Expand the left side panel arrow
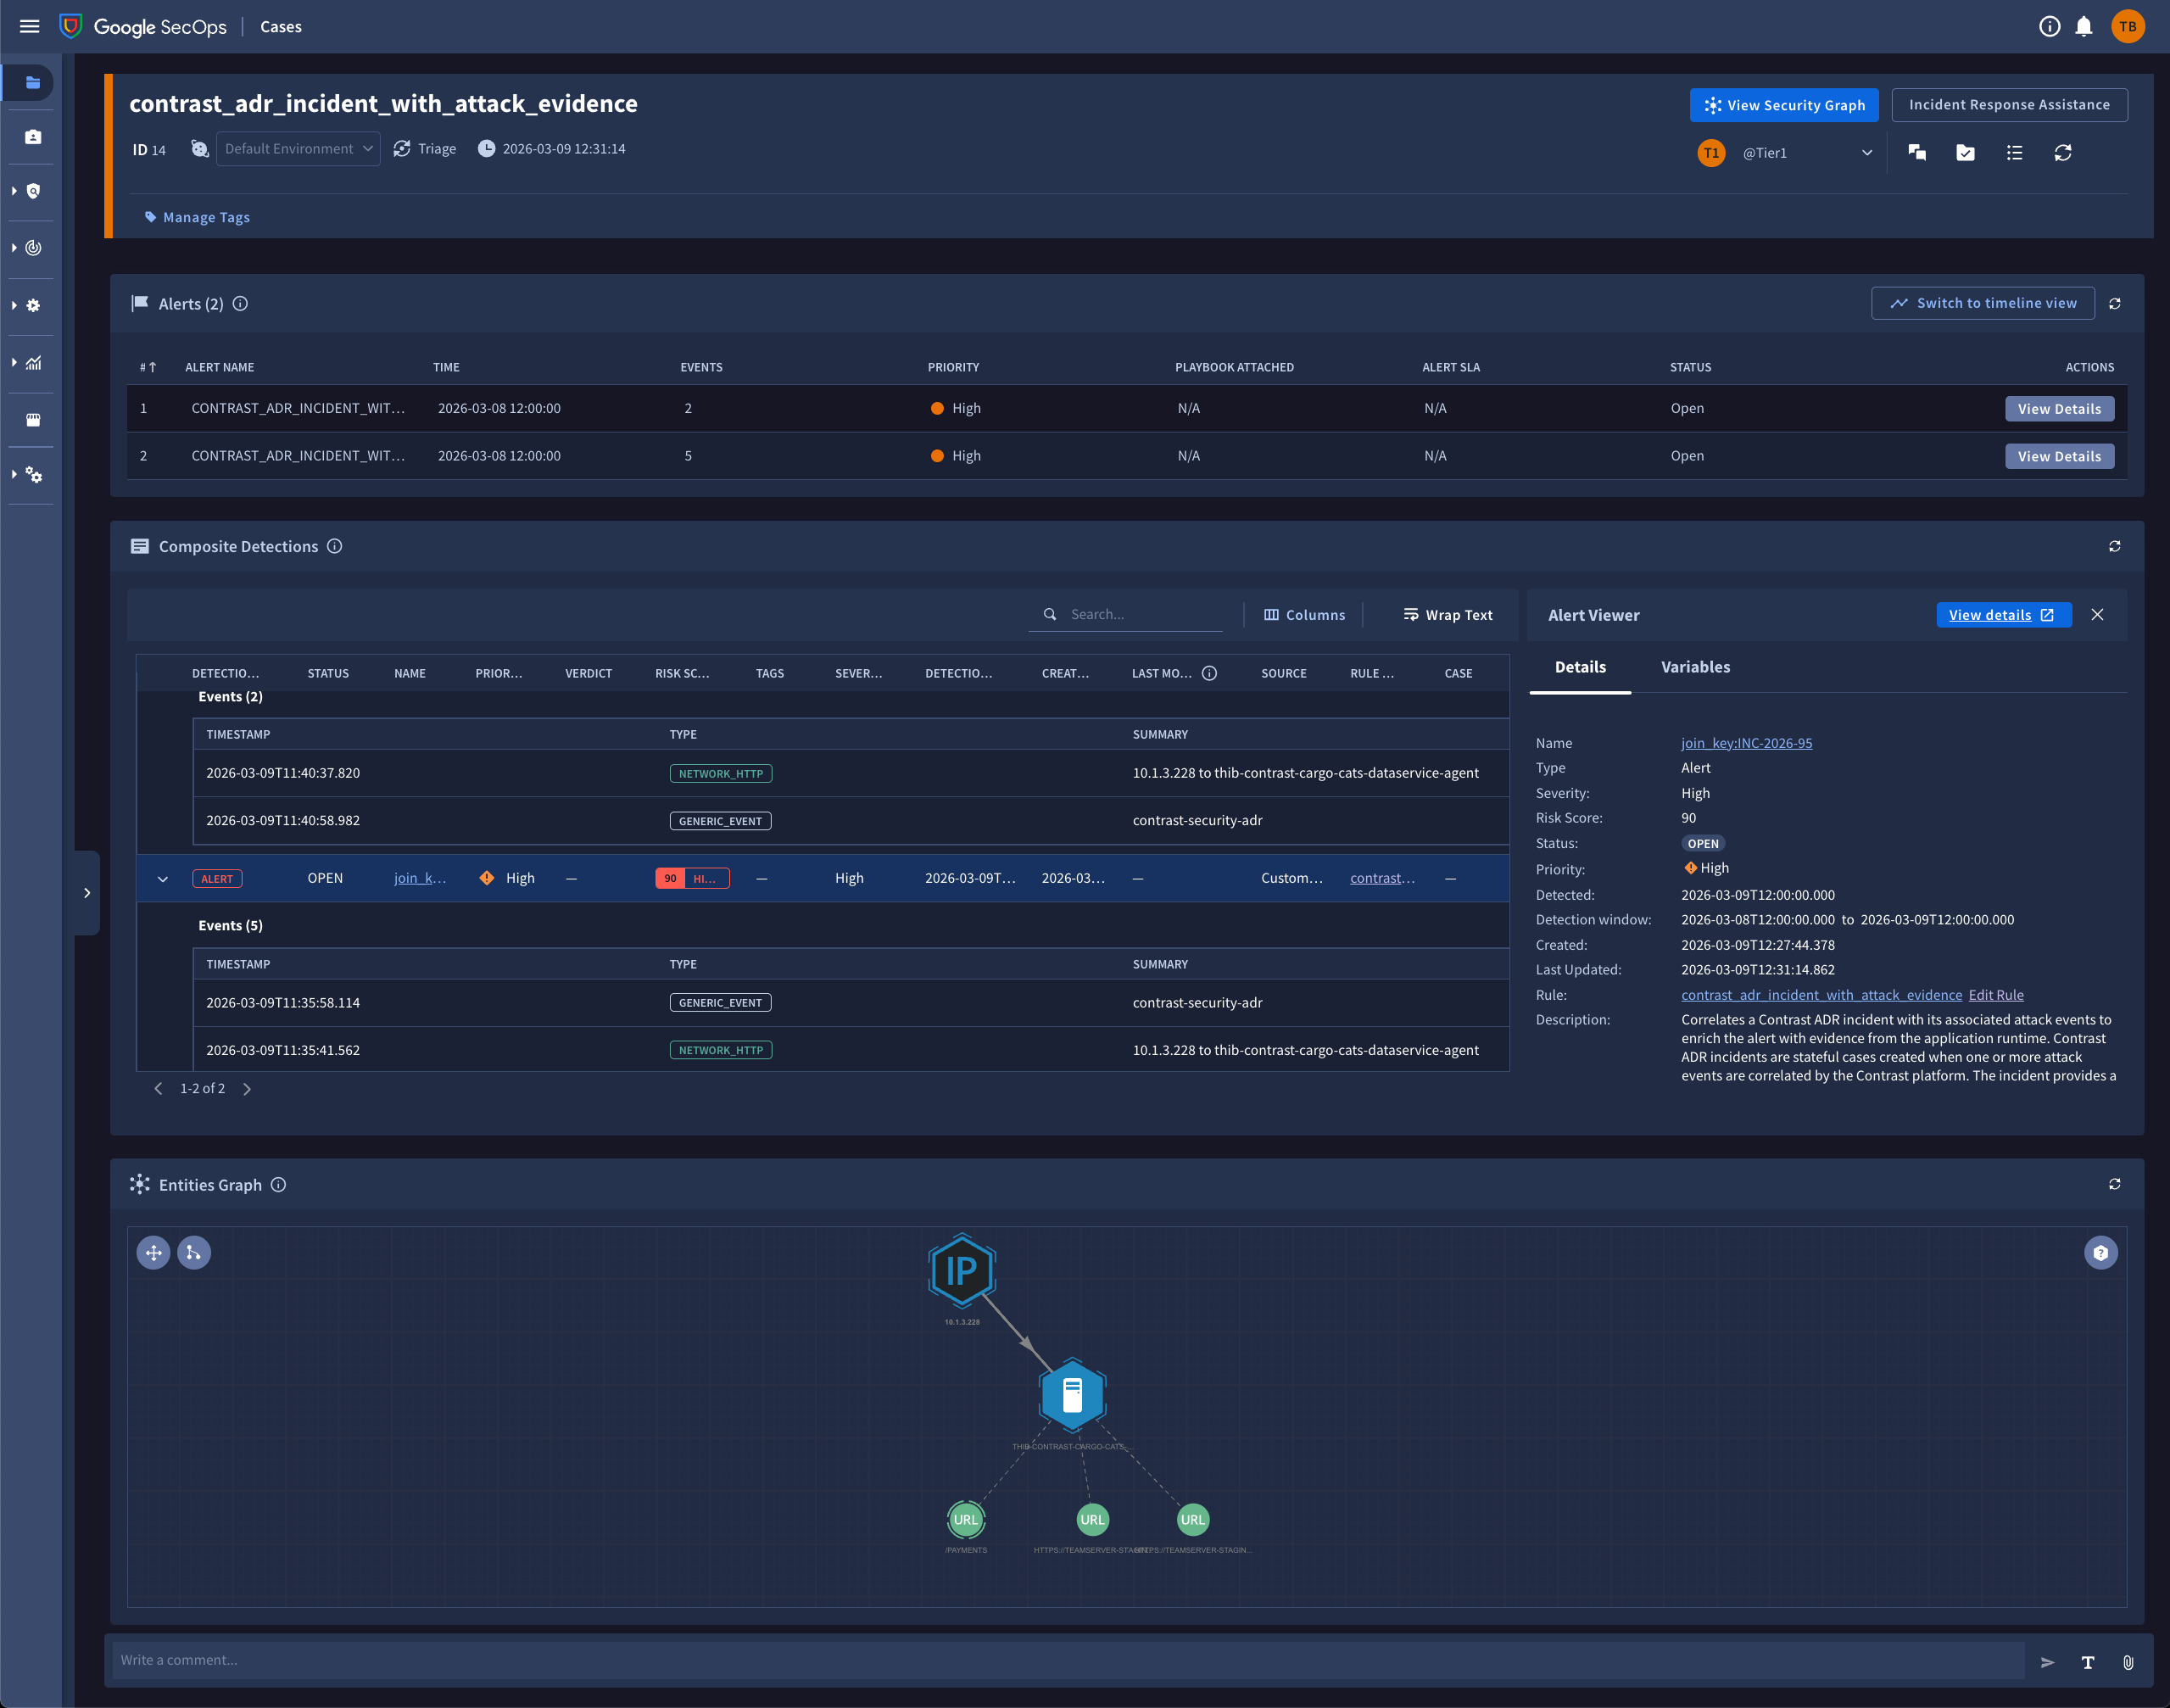 [x=87, y=893]
